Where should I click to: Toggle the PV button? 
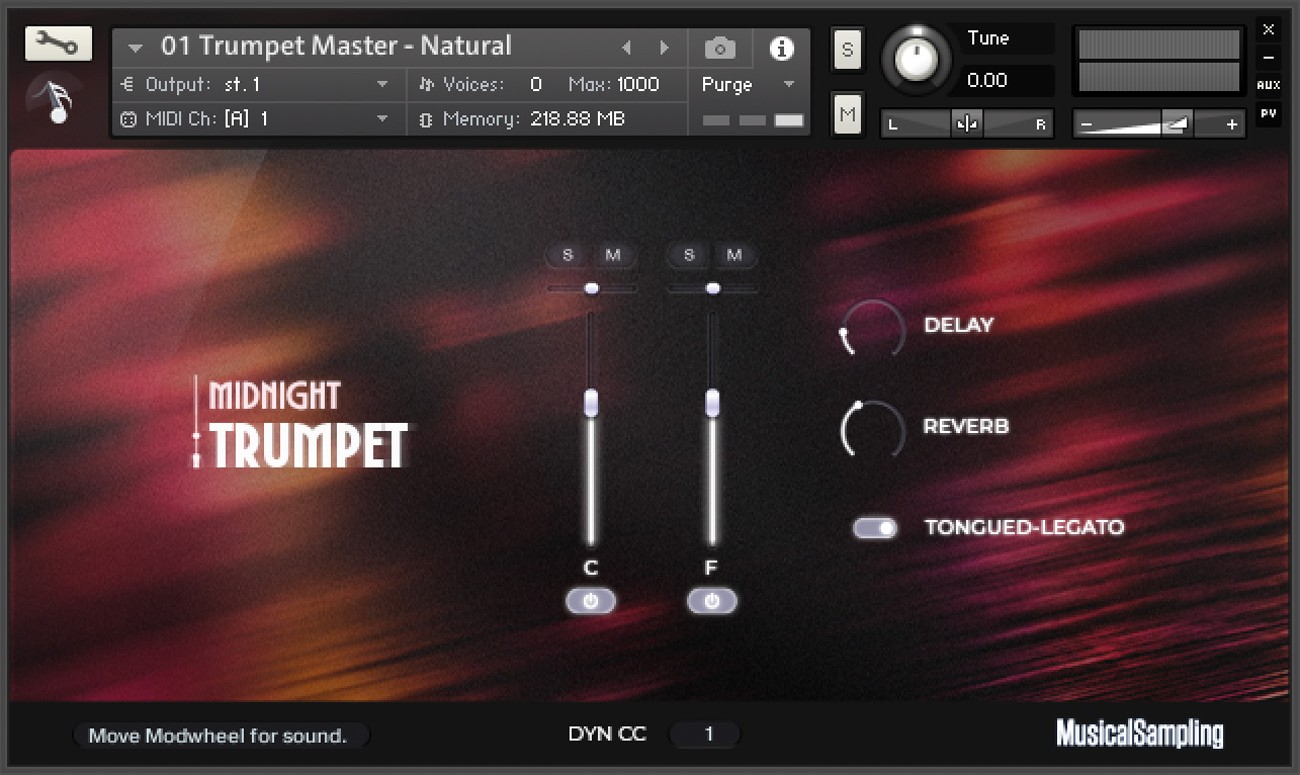pos(1268,112)
